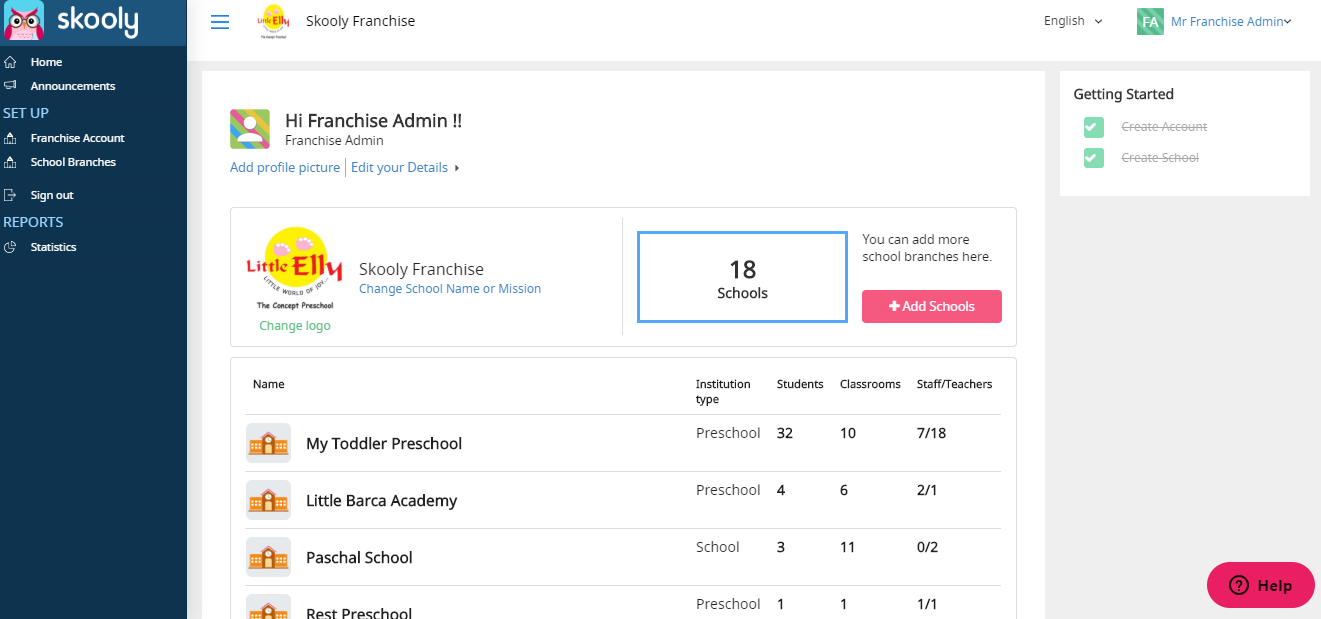
Task: Click the Home house icon in sidebar
Action: coord(10,62)
